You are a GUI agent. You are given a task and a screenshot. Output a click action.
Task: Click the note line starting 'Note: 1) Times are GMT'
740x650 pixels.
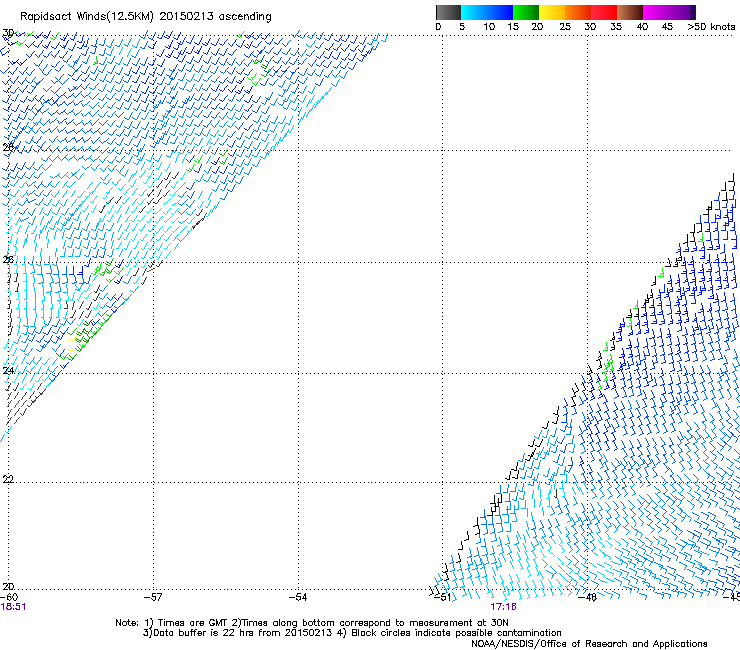(311, 623)
